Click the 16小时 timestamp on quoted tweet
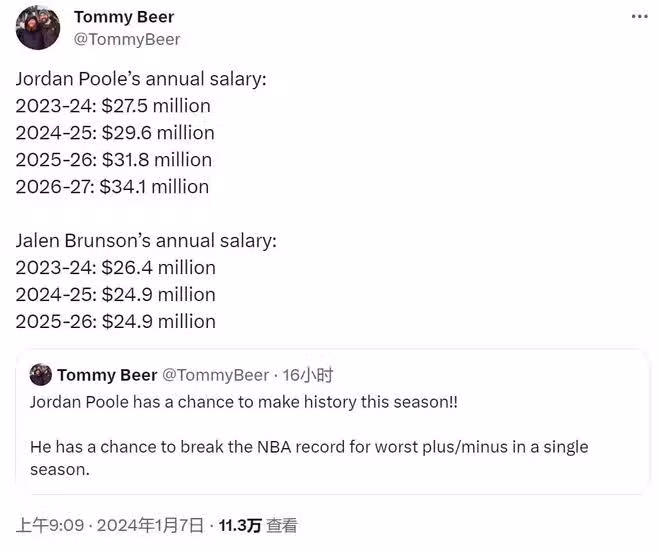 (308, 375)
